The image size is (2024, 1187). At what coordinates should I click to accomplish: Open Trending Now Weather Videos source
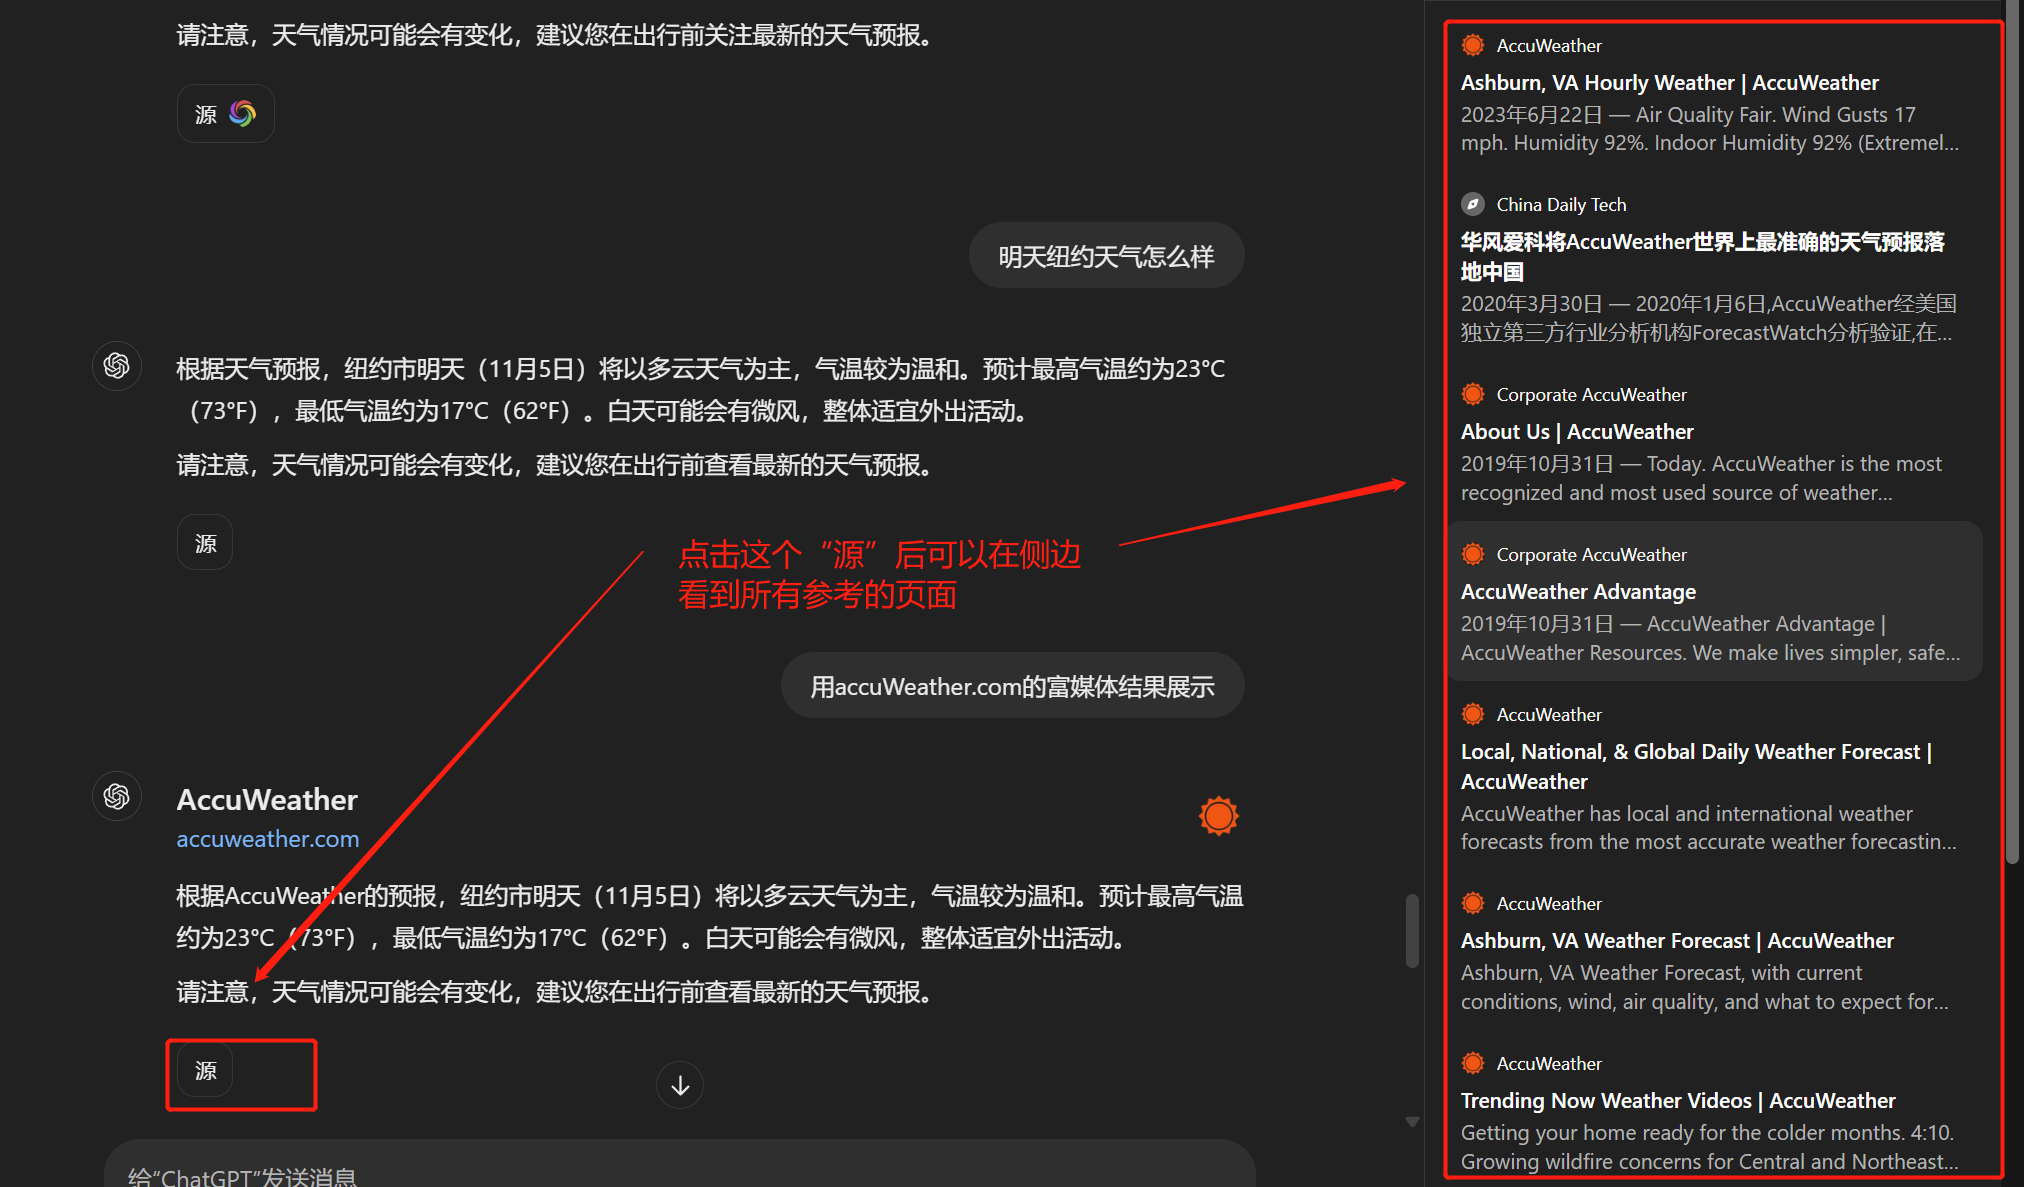[x=1678, y=1101]
